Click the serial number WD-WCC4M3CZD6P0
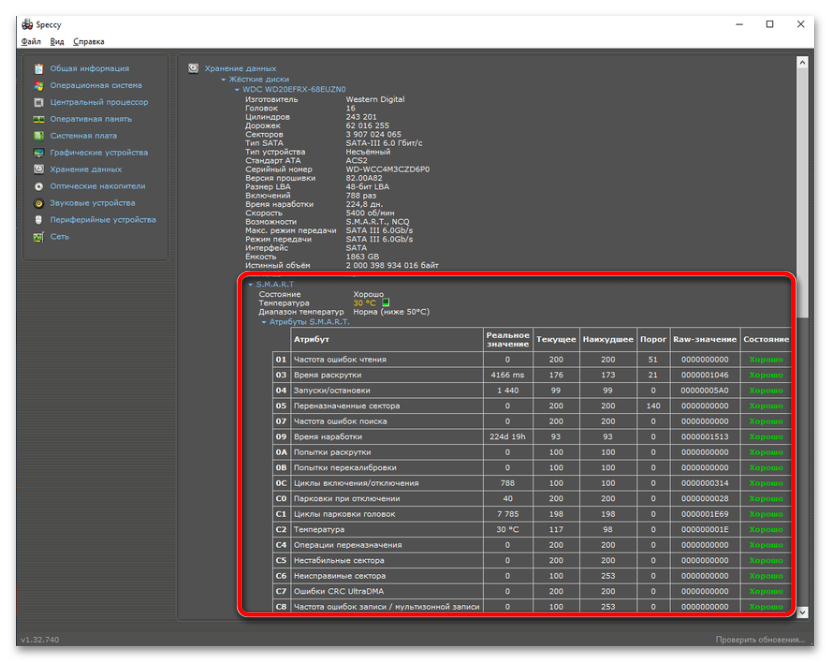The height and width of the screenshot is (662, 830). [x=387, y=170]
